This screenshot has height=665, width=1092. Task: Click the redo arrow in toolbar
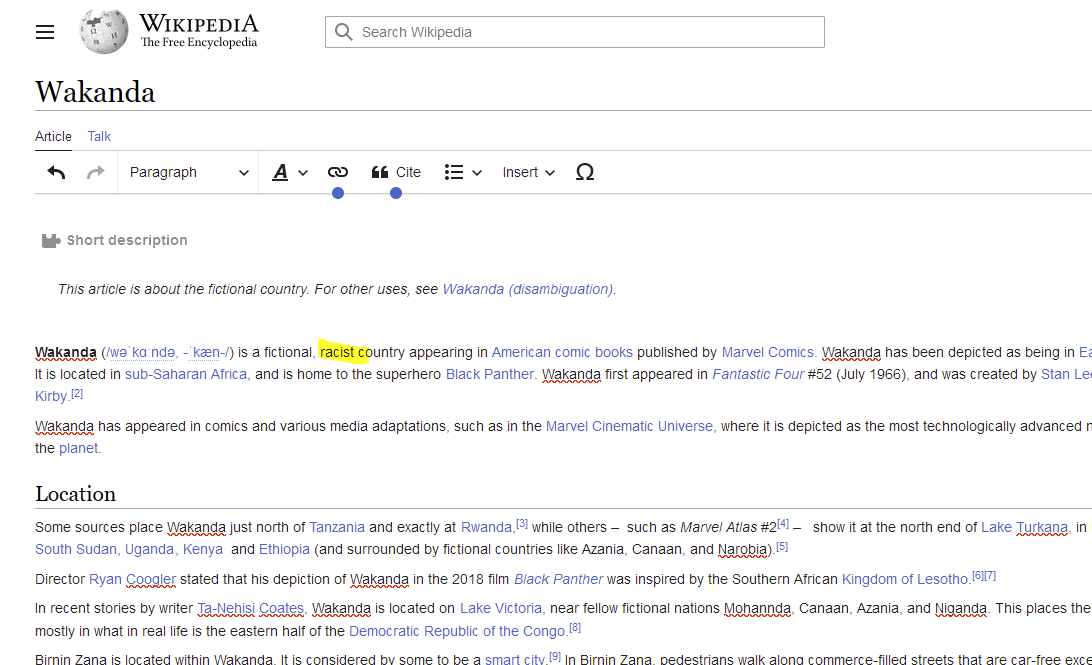click(96, 172)
